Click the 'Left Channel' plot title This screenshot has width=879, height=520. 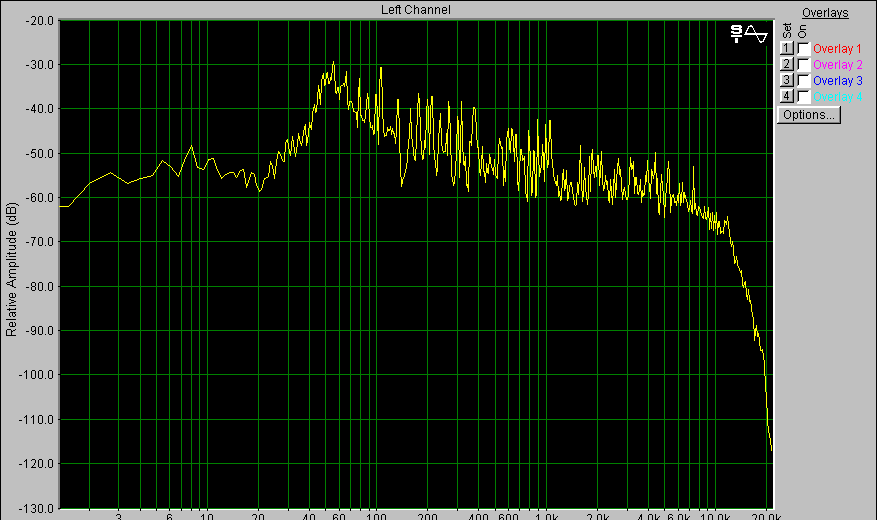pyautogui.click(x=415, y=10)
